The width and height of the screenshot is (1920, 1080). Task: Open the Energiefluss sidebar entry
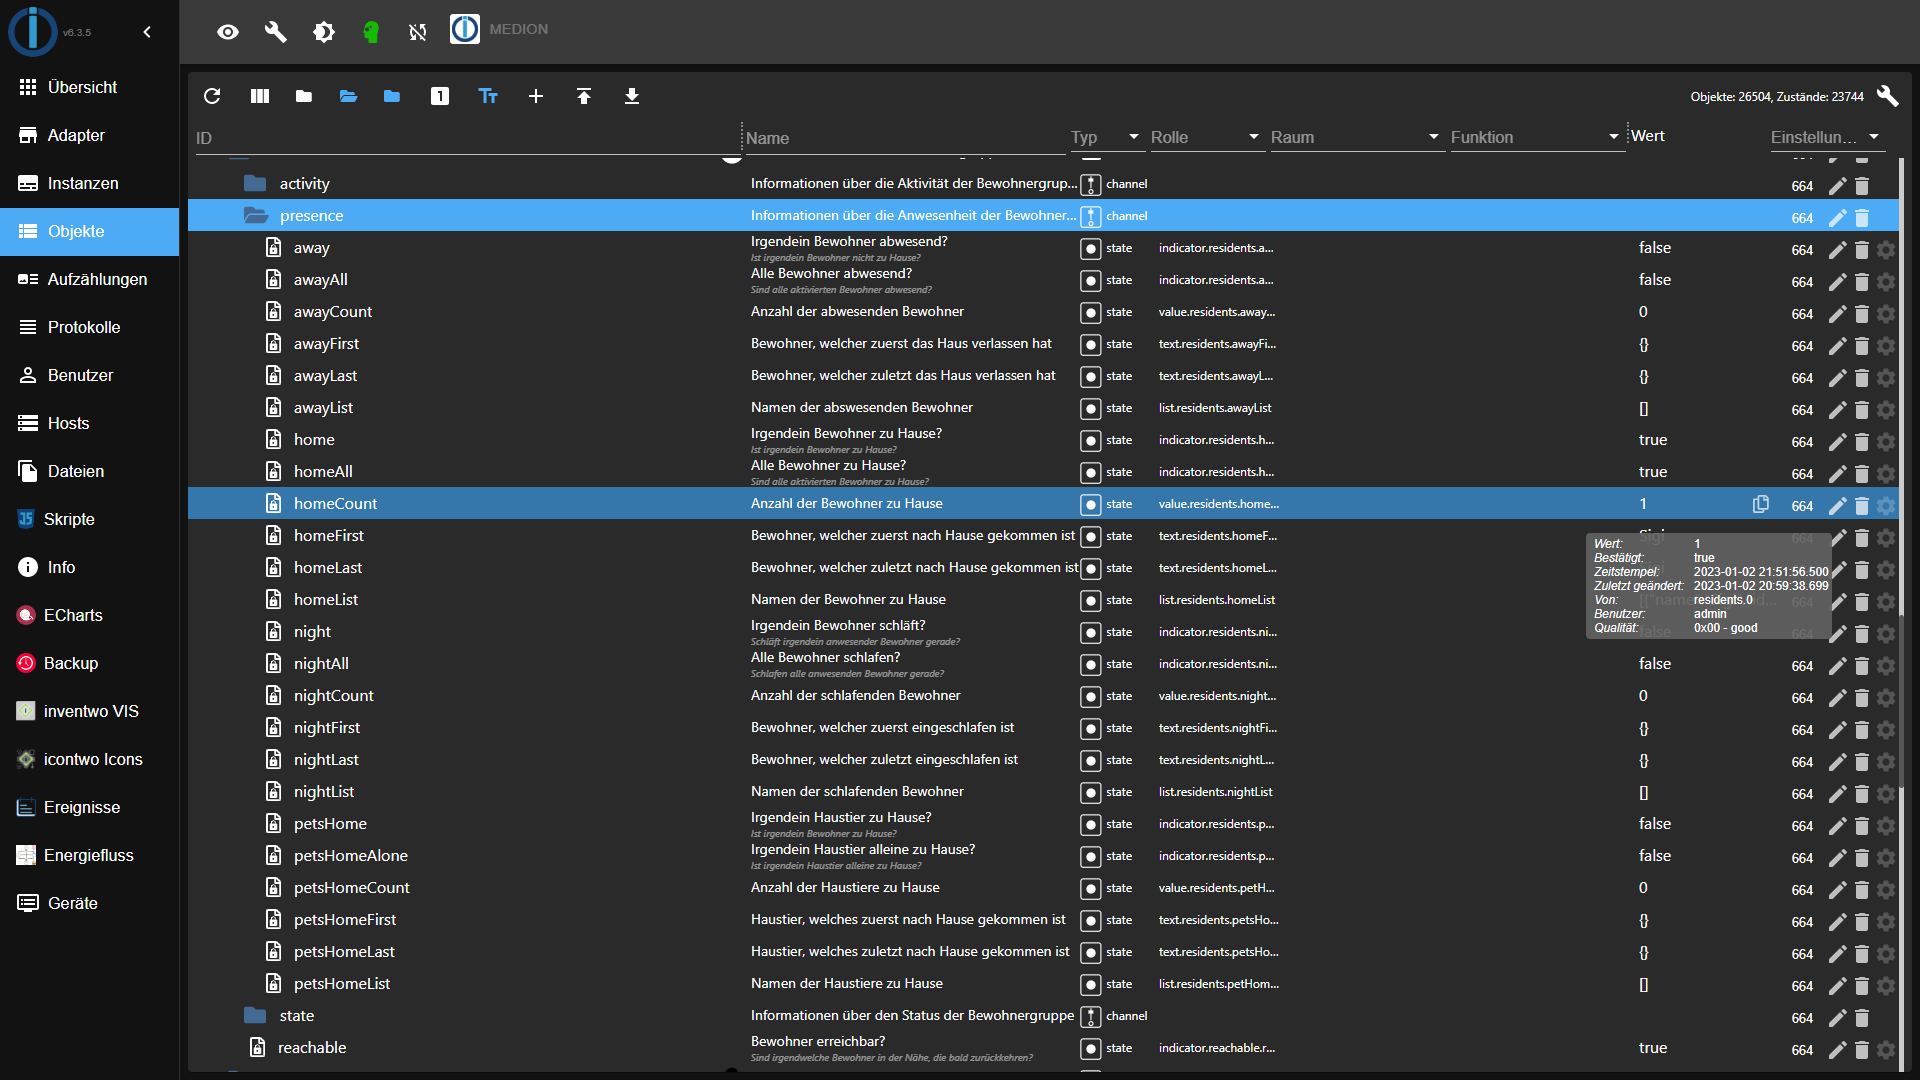[x=89, y=855]
